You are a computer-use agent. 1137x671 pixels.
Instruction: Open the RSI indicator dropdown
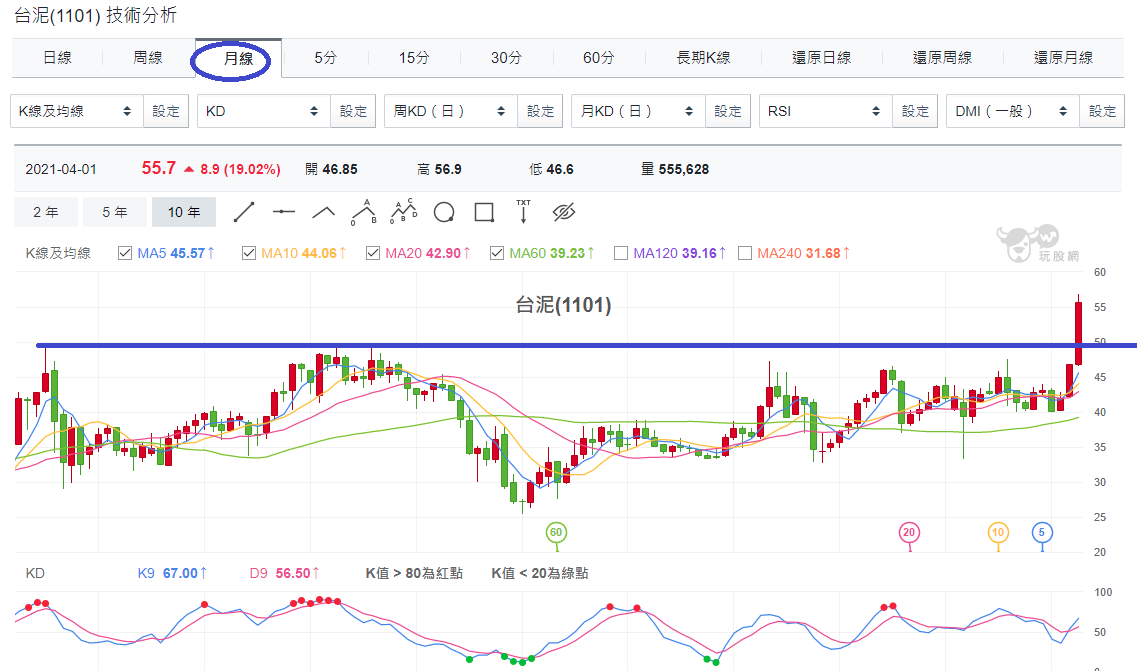pos(826,111)
